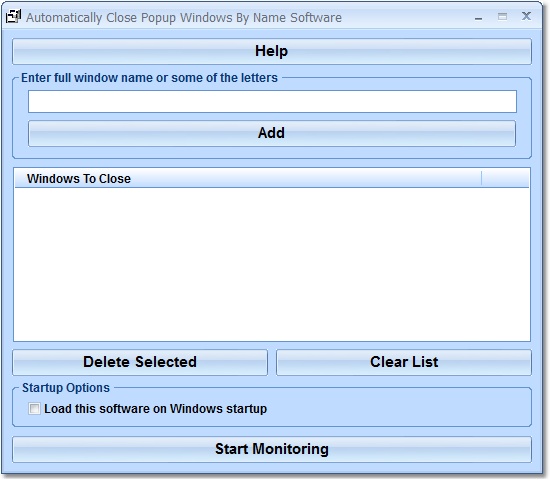Enable the load on Windows startup checkbox
550x481 pixels.
click(34, 409)
